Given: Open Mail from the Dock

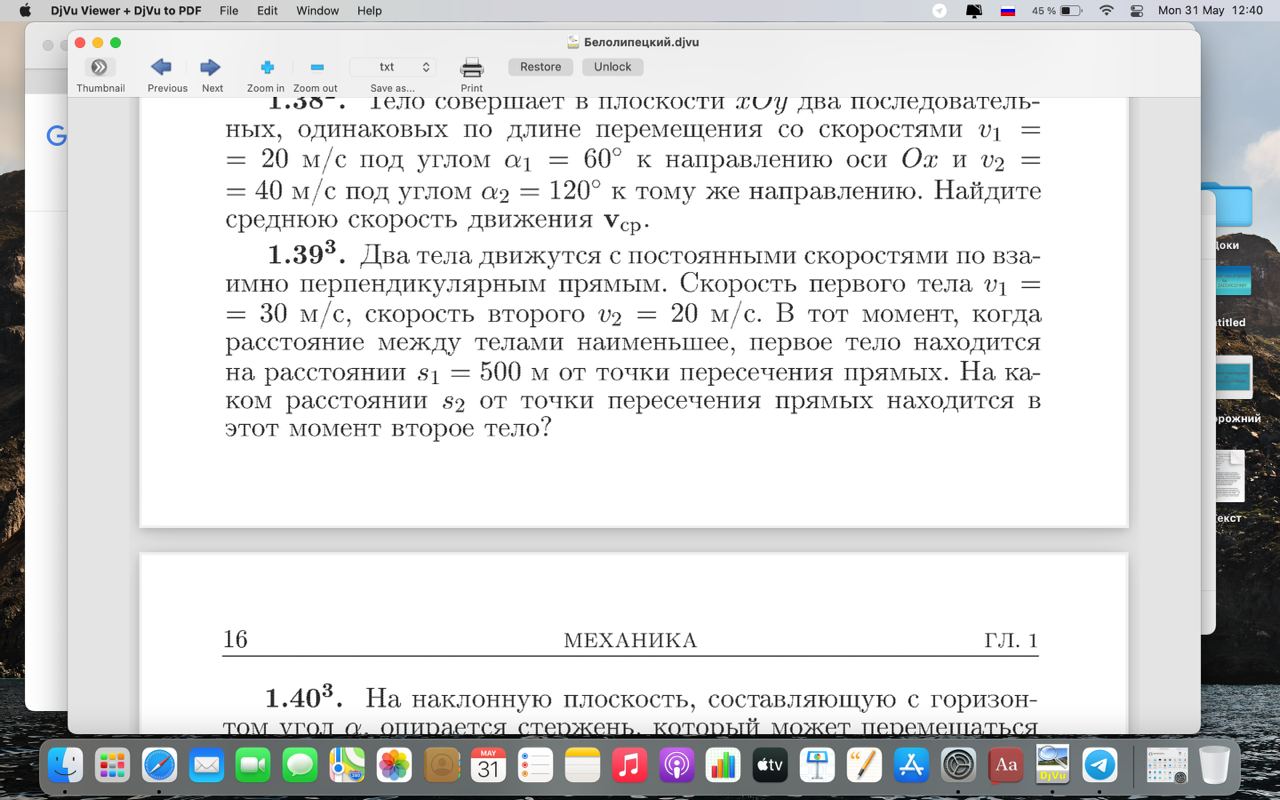Looking at the screenshot, I should 207,765.
